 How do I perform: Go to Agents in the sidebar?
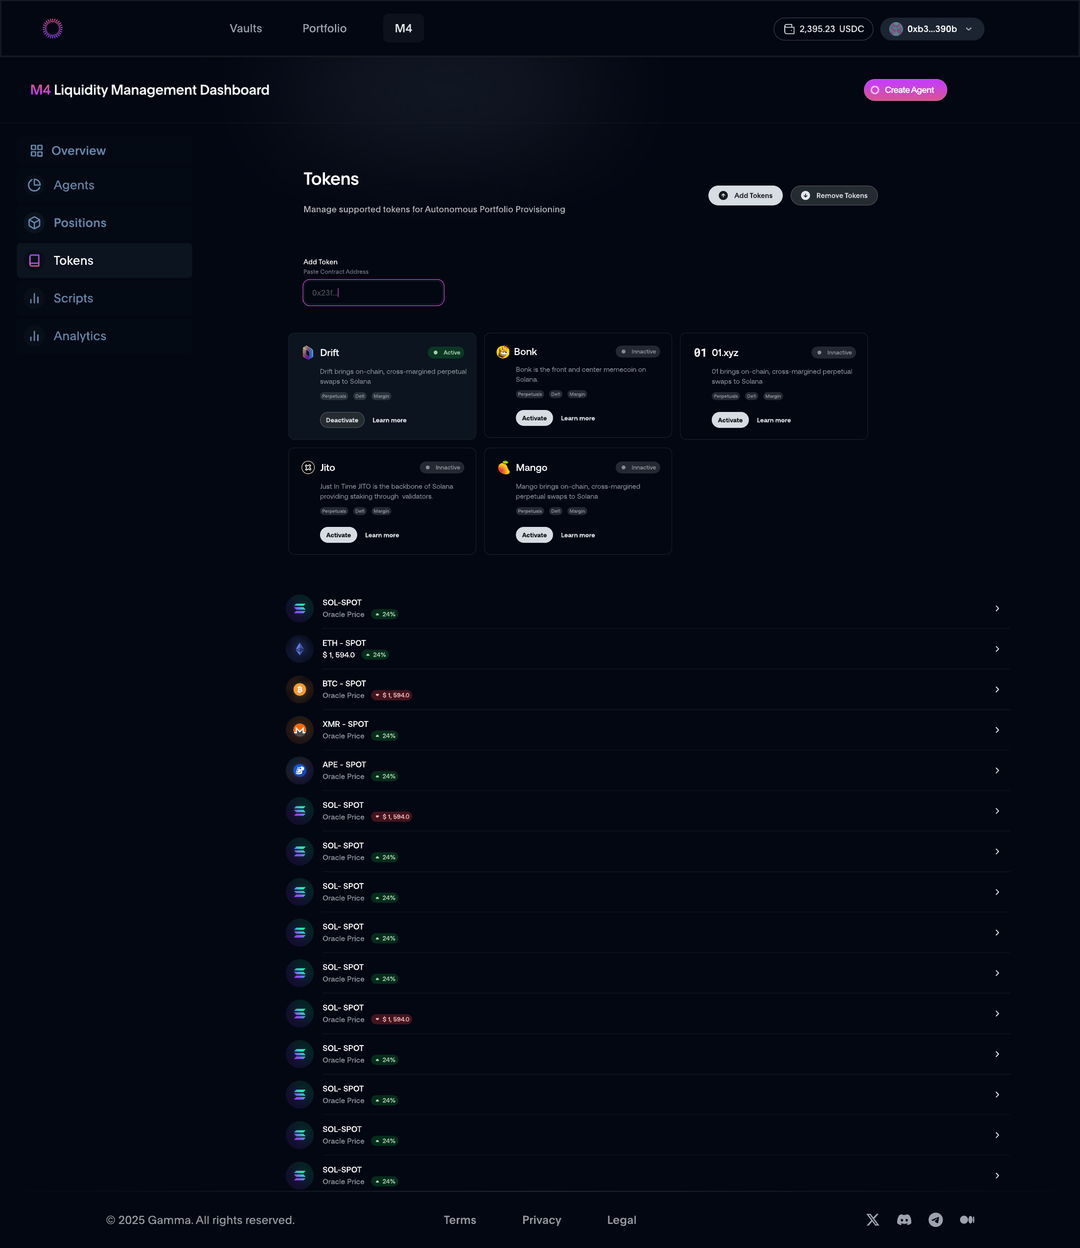[x=104, y=185]
